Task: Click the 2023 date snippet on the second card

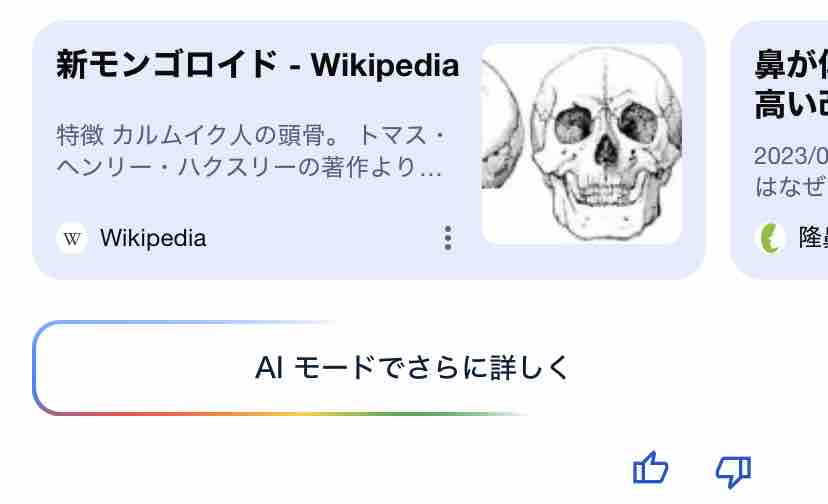Action: point(791,156)
